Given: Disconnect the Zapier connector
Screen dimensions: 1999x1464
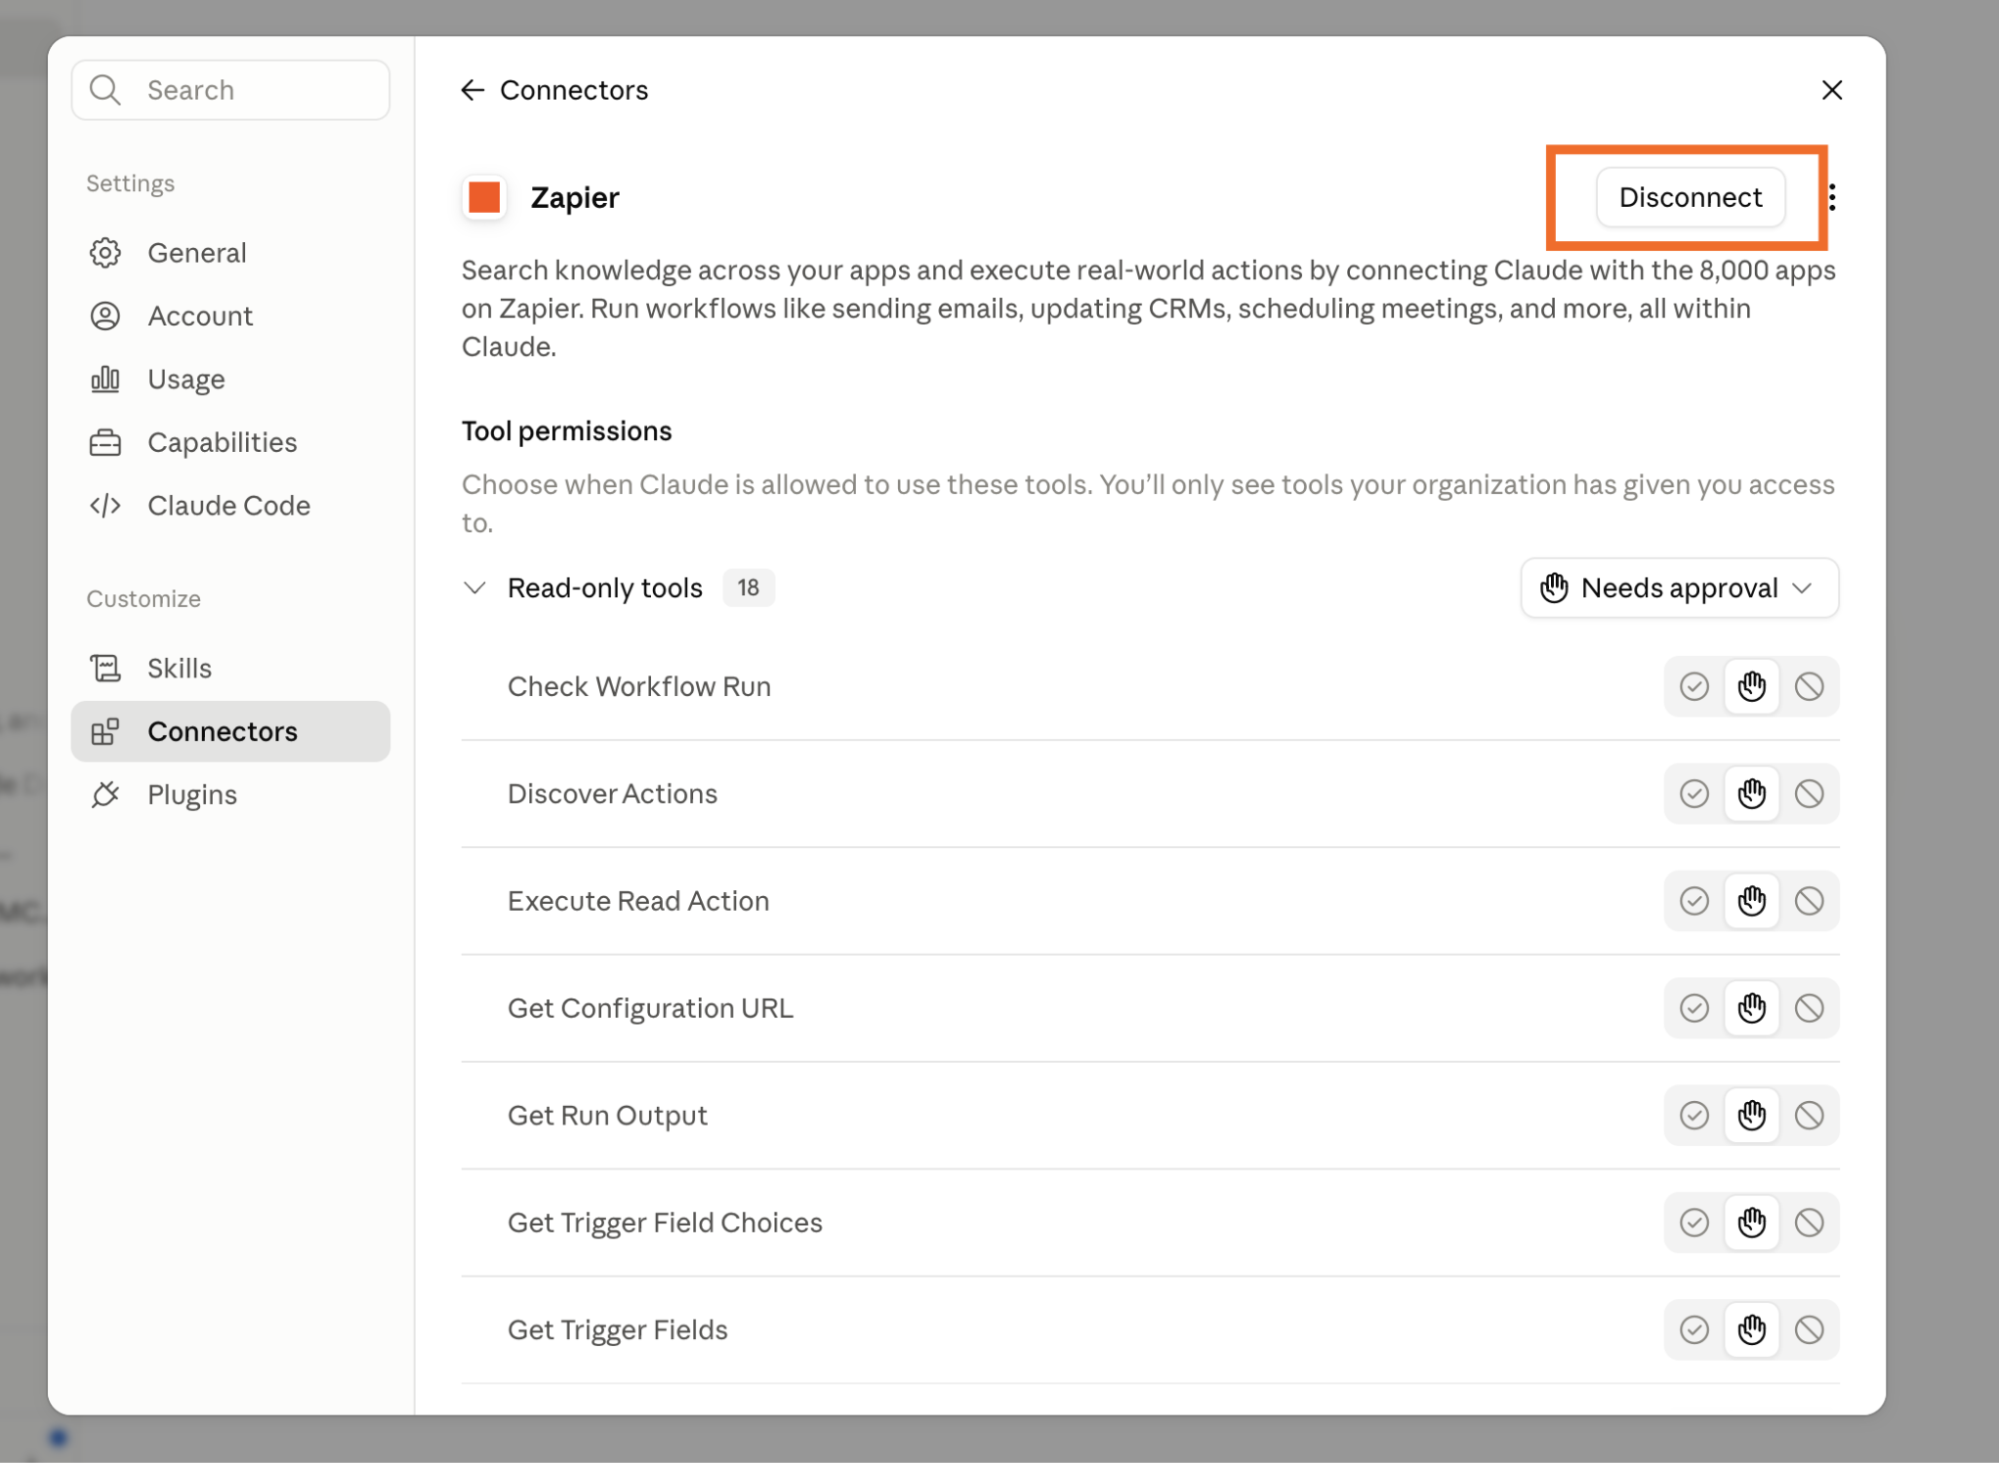Looking at the screenshot, I should point(1690,197).
